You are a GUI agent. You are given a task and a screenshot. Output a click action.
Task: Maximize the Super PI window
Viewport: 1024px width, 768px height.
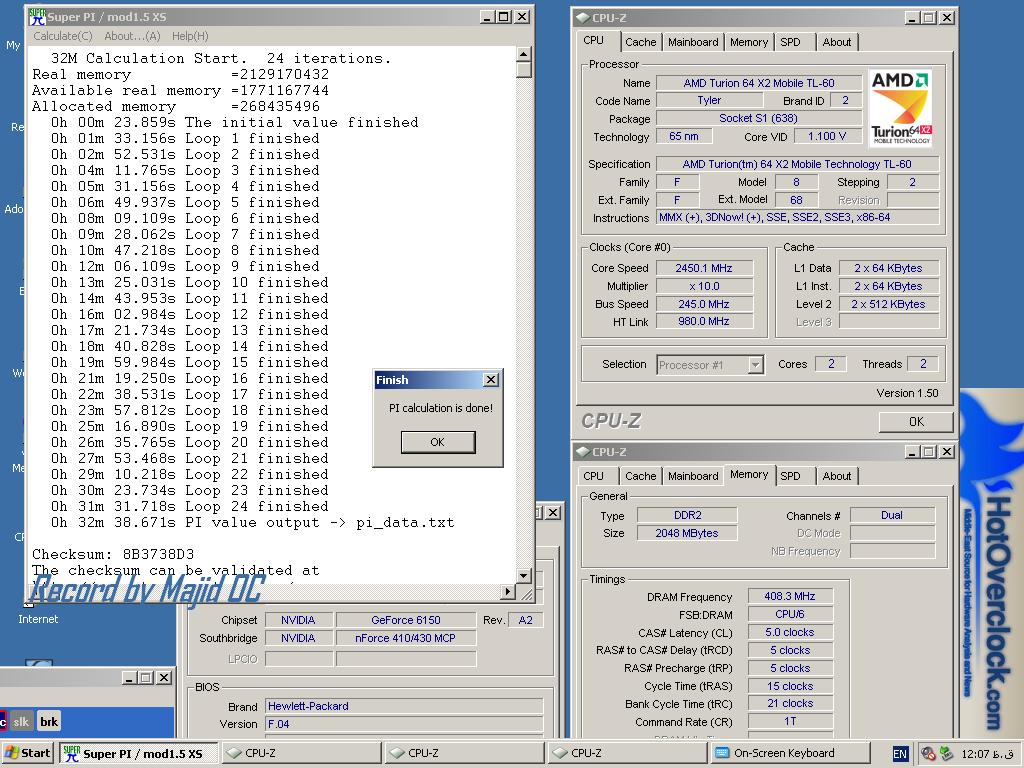click(504, 17)
